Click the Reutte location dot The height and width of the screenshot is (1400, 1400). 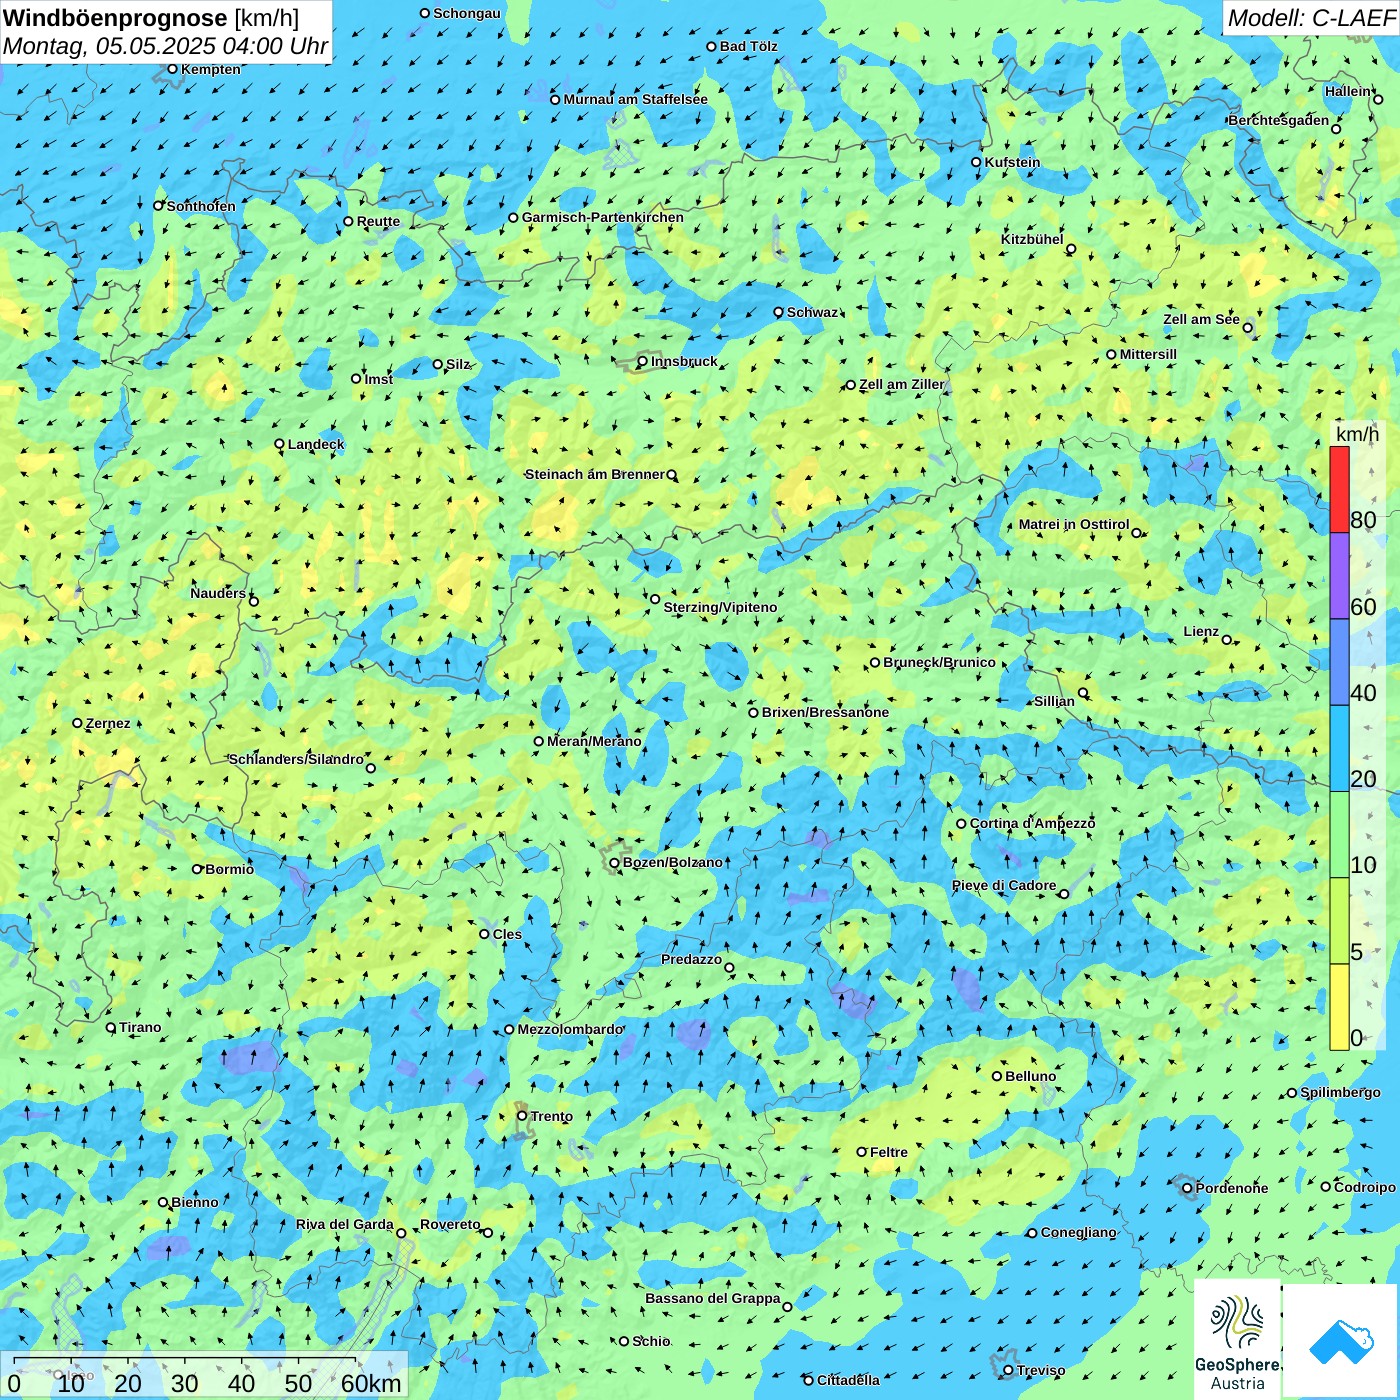(x=348, y=222)
